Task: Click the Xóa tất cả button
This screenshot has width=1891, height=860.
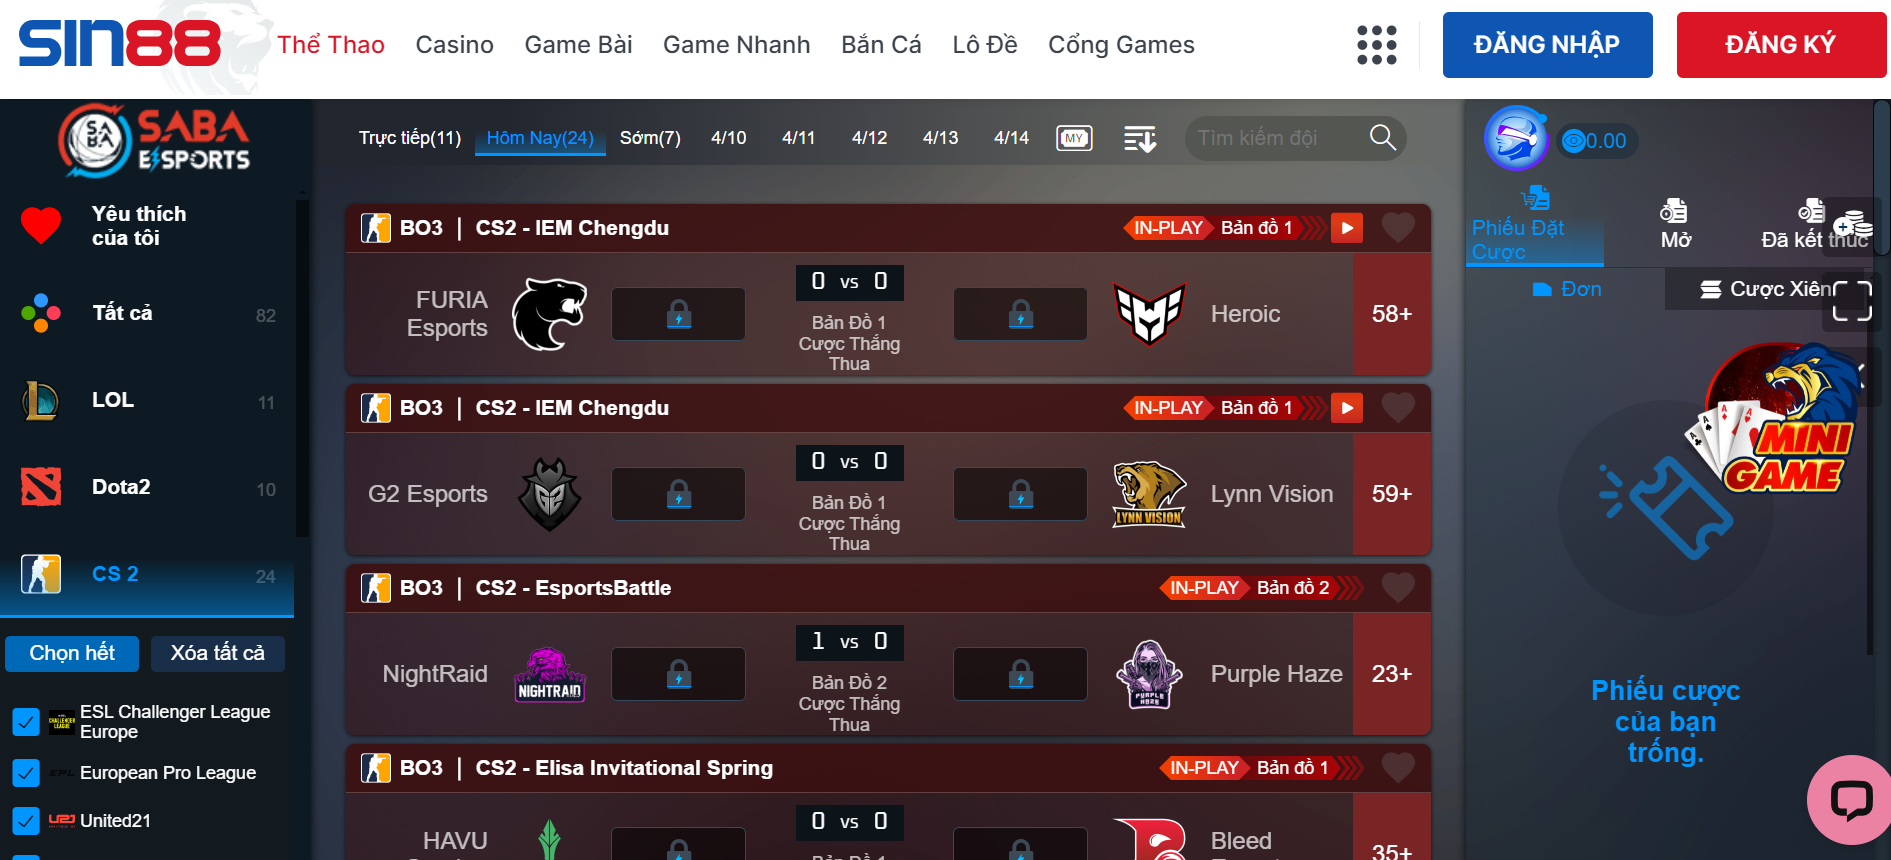Action: click(218, 653)
